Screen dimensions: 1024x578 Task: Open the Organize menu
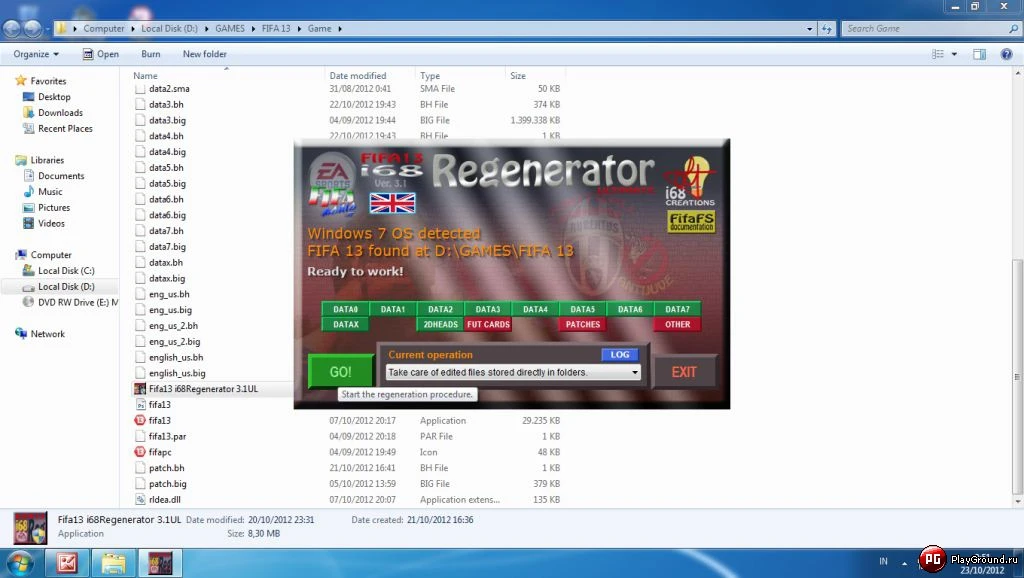pyautogui.click(x=36, y=54)
